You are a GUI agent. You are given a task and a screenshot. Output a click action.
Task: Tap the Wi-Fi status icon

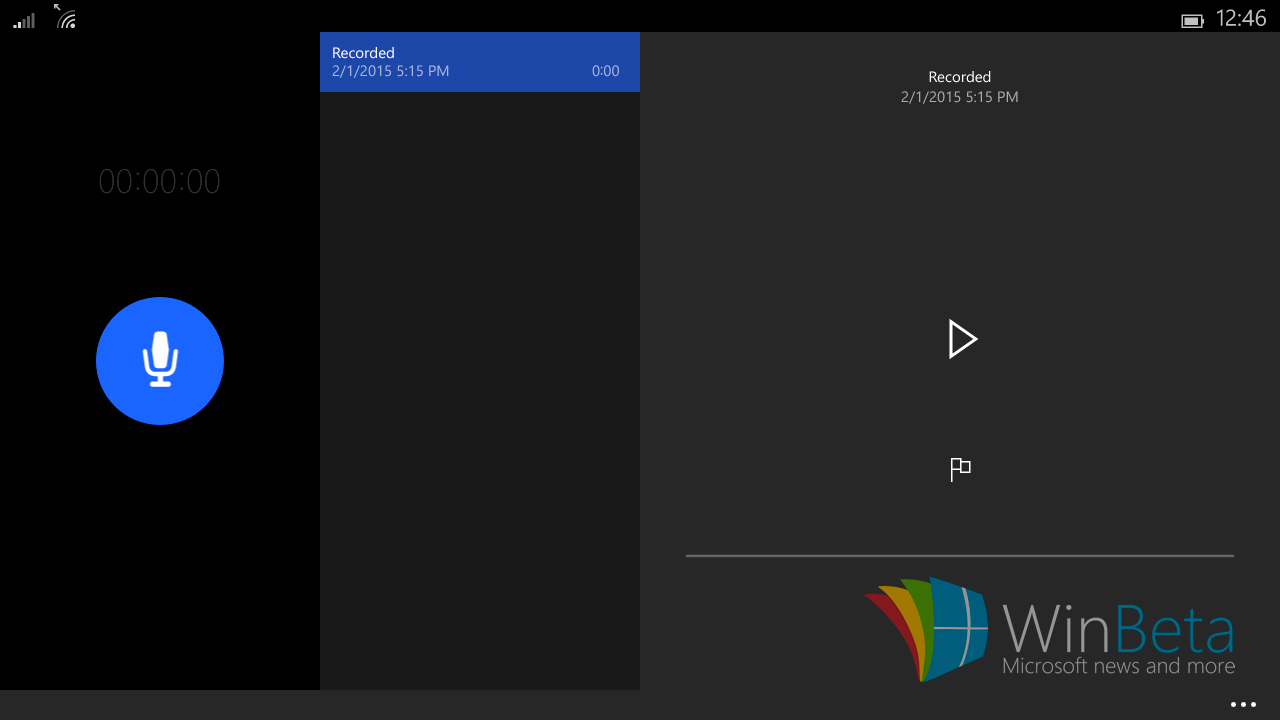click(66, 17)
